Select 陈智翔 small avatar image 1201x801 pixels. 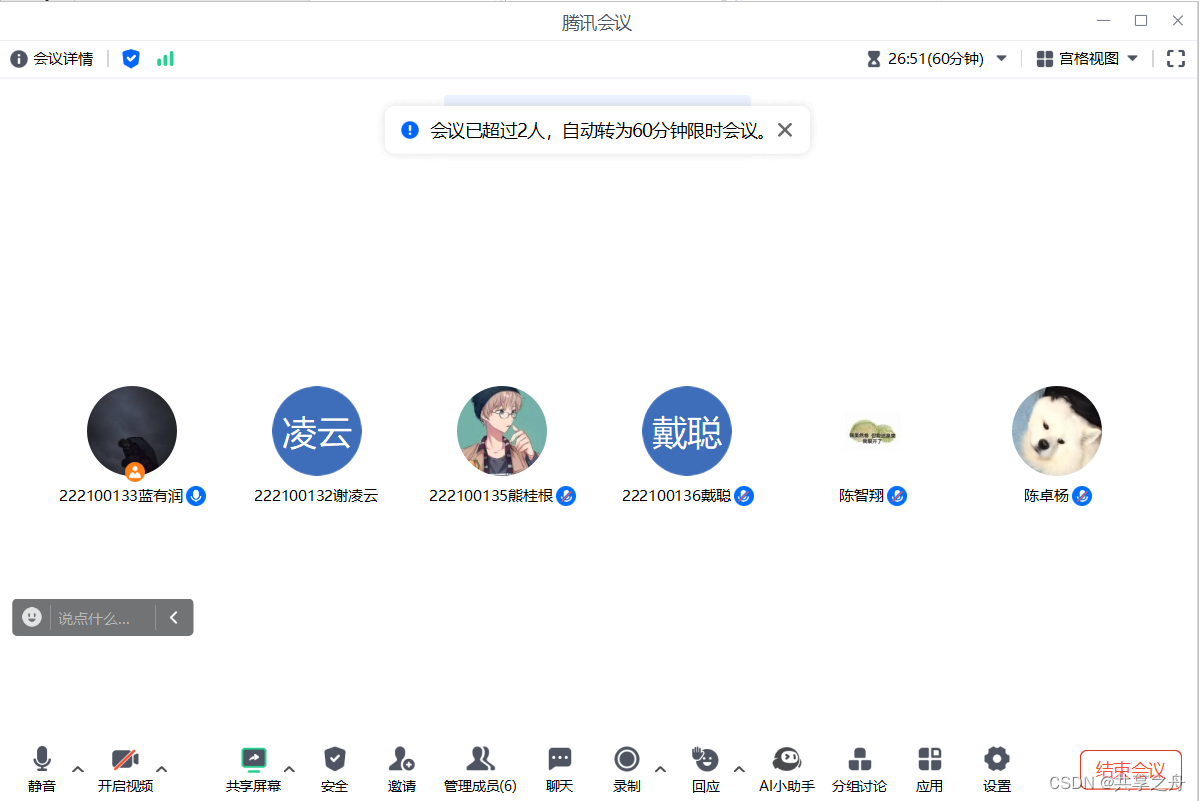pos(872,431)
